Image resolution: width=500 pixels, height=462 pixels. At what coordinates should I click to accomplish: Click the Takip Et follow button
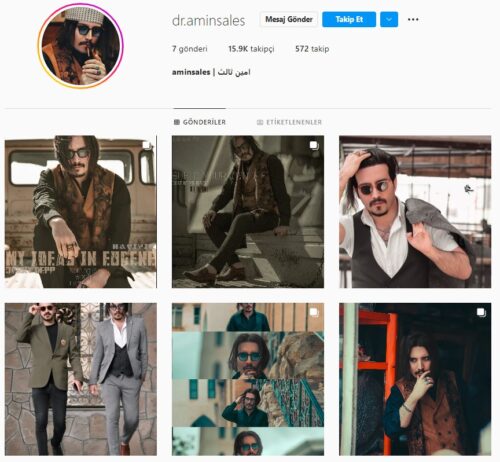[x=349, y=20]
